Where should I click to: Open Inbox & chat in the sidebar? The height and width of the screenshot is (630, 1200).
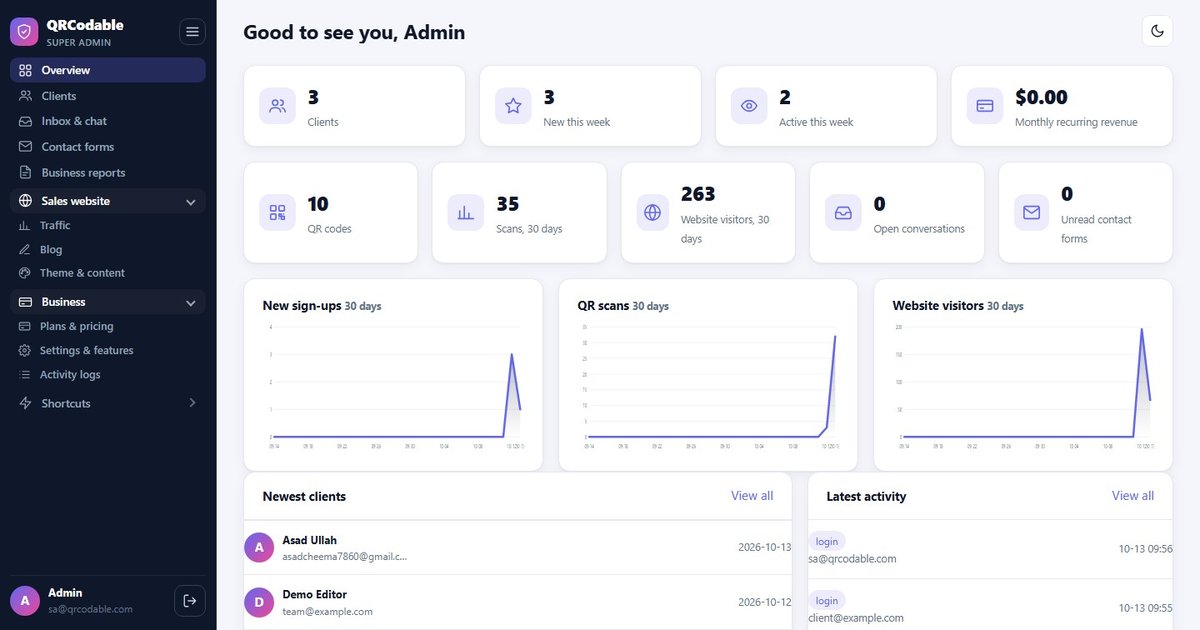pos(108,121)
